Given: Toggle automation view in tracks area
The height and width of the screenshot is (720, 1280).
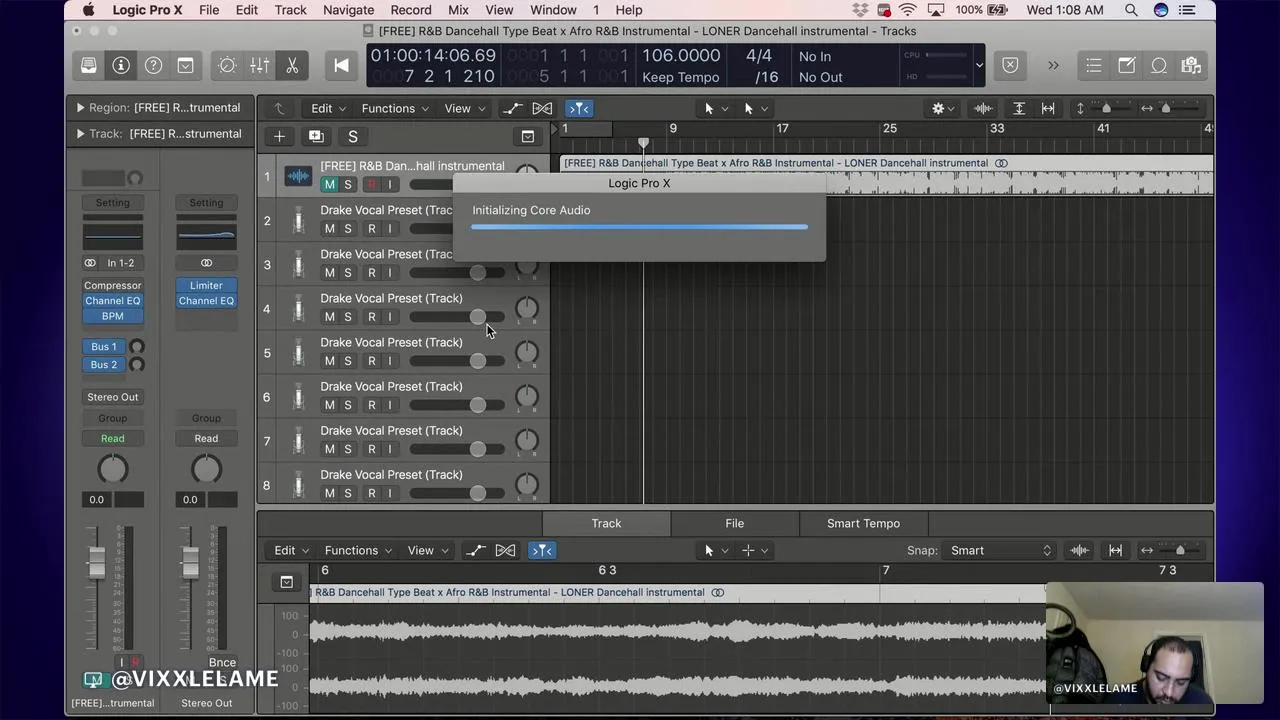Looking at the screenshot, I should point(512,108).
